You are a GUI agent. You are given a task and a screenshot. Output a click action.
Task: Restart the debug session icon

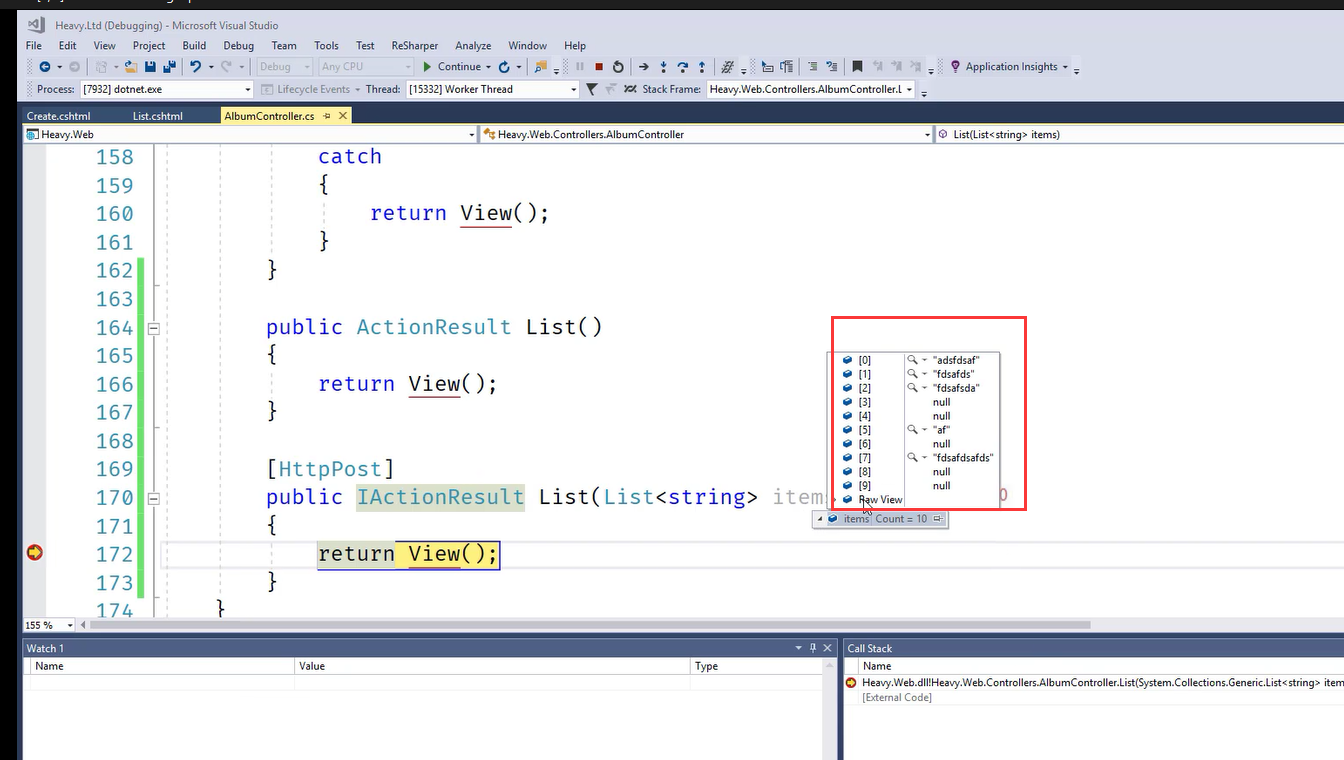(618, 67)
